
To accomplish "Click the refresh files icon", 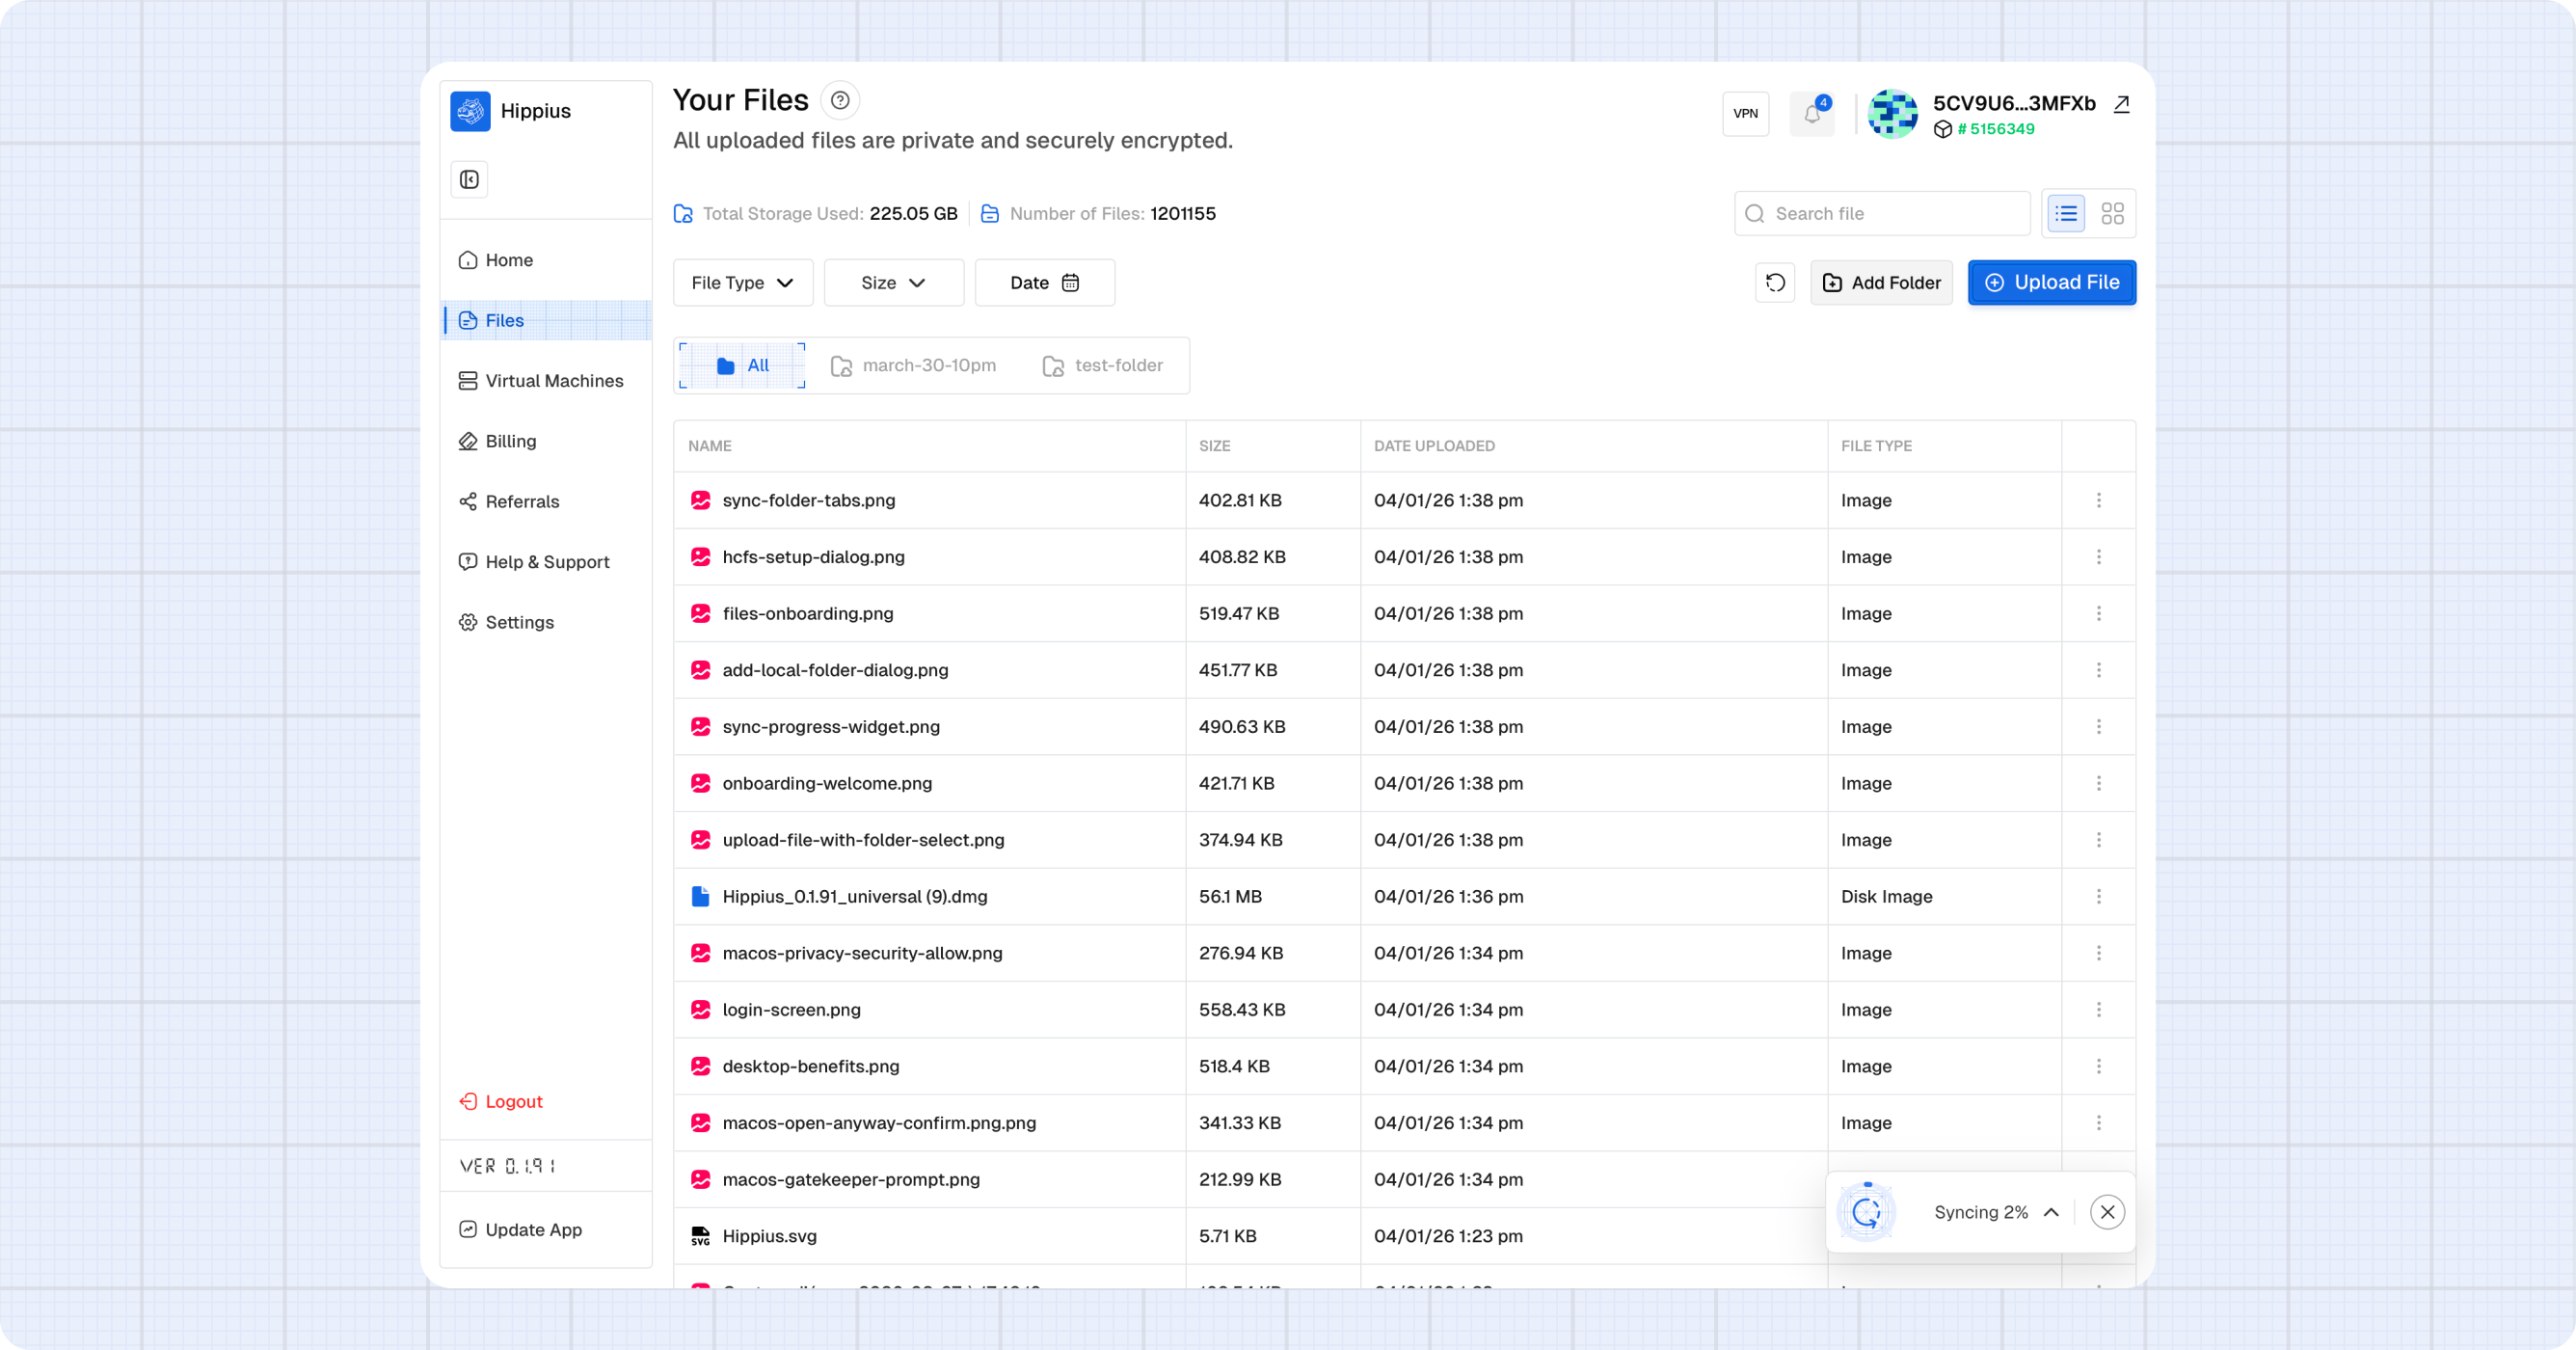I will 1775,283.
